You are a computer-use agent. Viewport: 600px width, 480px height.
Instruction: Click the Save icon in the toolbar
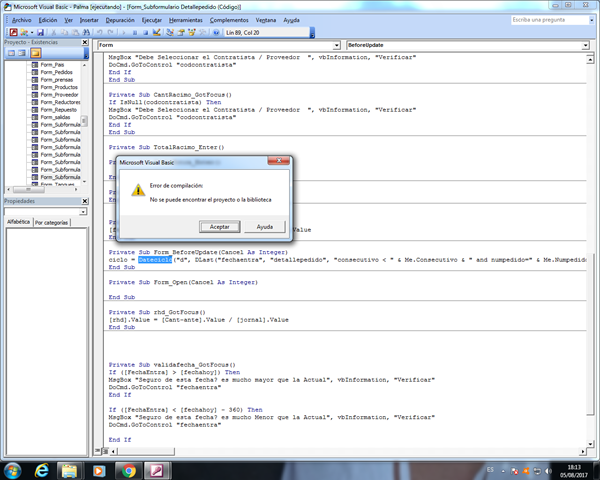40,32
